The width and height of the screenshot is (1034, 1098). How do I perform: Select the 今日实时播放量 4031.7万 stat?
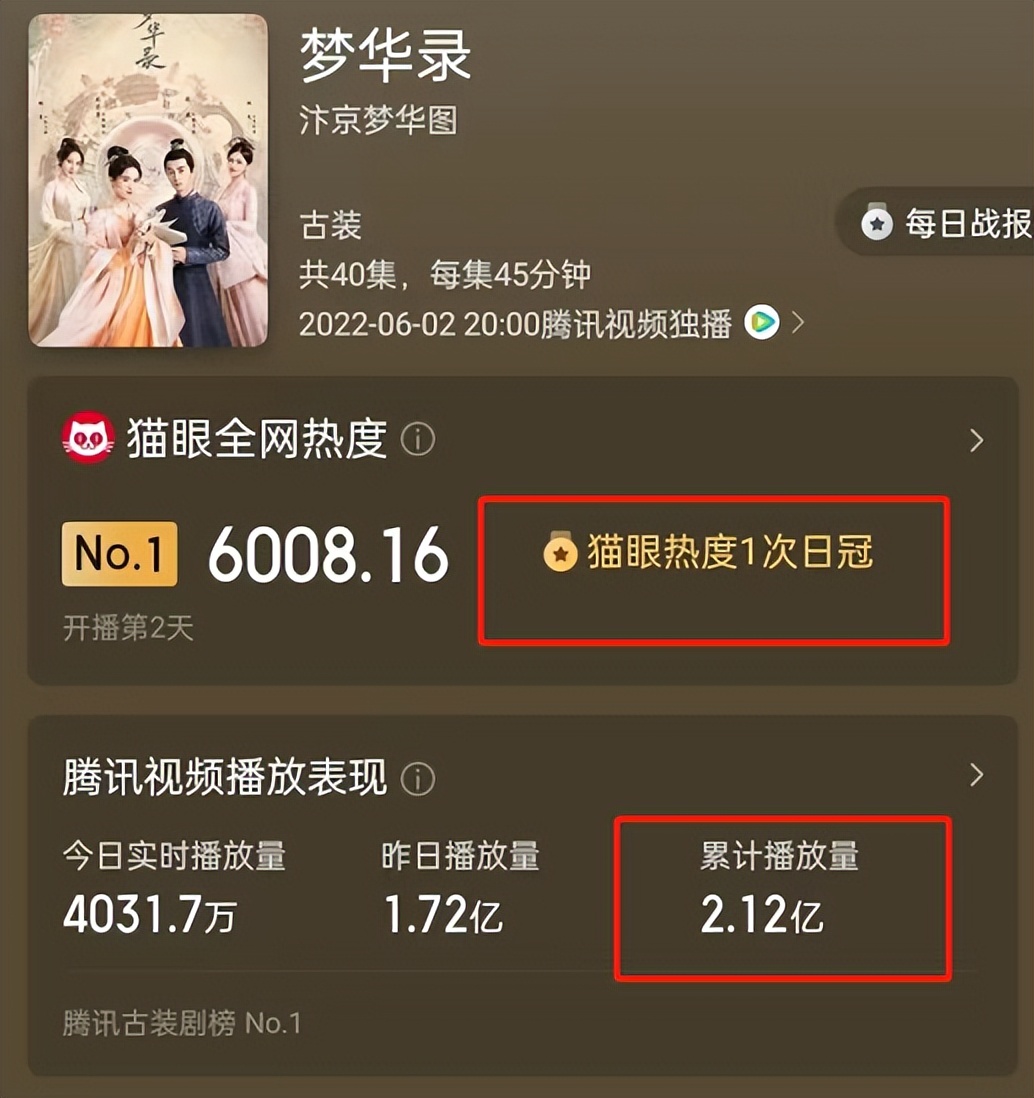click(174, 887)
